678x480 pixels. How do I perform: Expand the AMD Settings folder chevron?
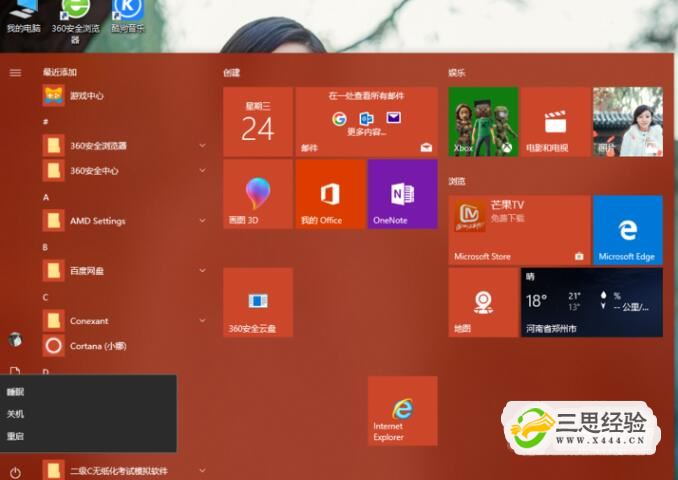coord(202,221)
